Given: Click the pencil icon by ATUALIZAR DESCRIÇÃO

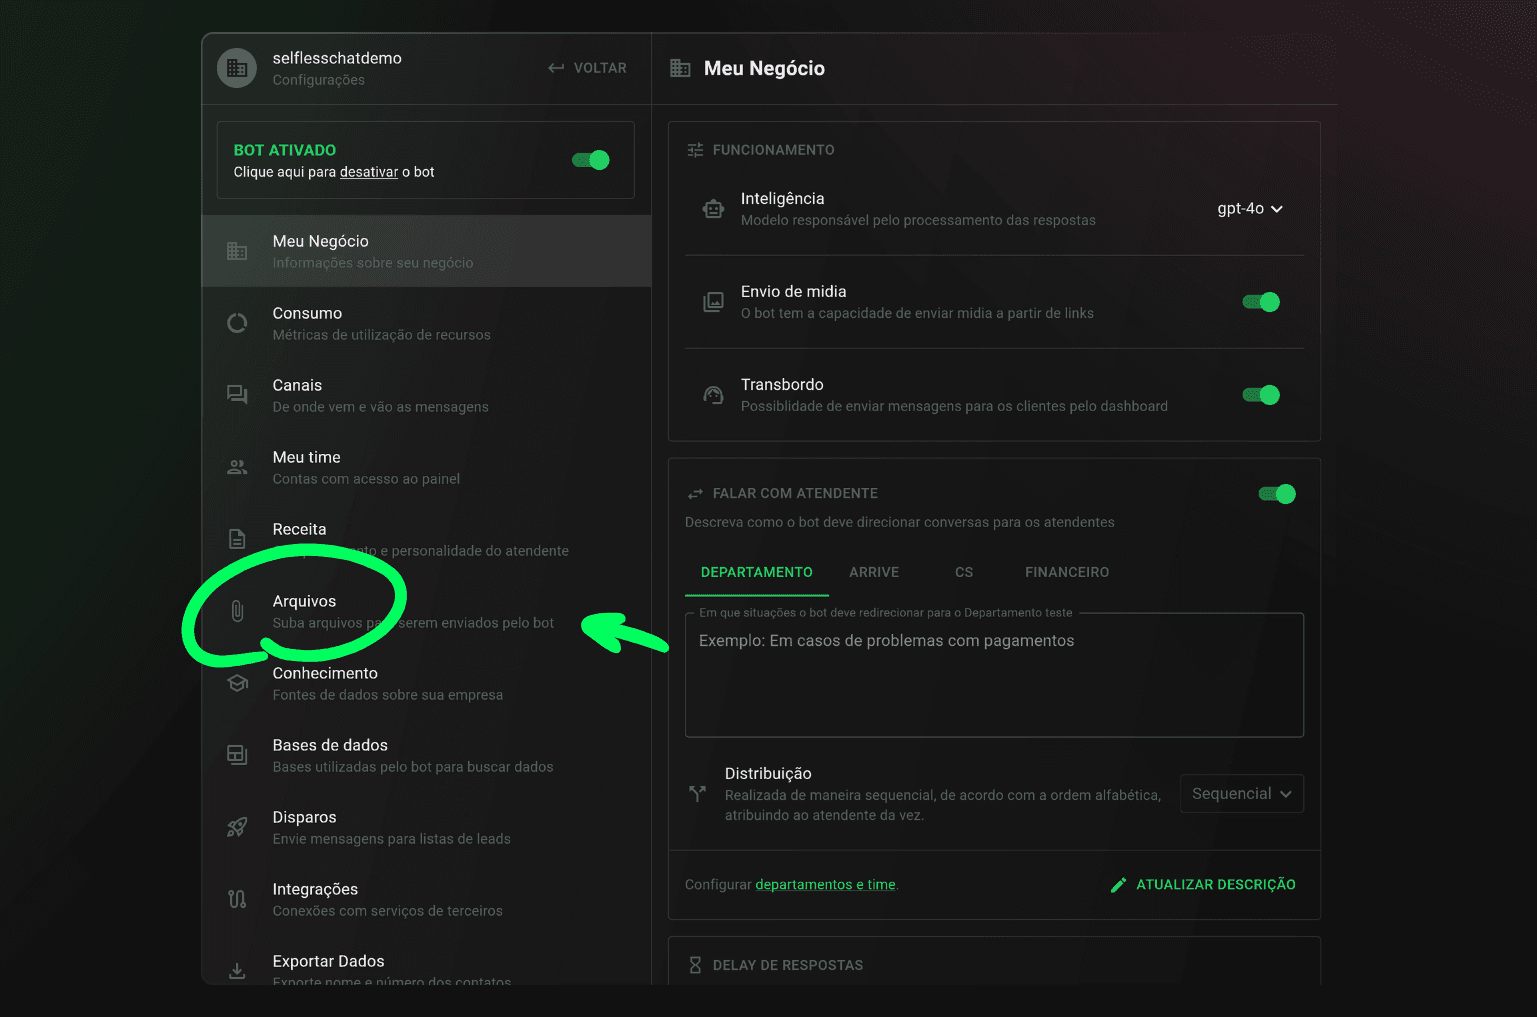Looking at the screenshot, I should [1118, 885].
